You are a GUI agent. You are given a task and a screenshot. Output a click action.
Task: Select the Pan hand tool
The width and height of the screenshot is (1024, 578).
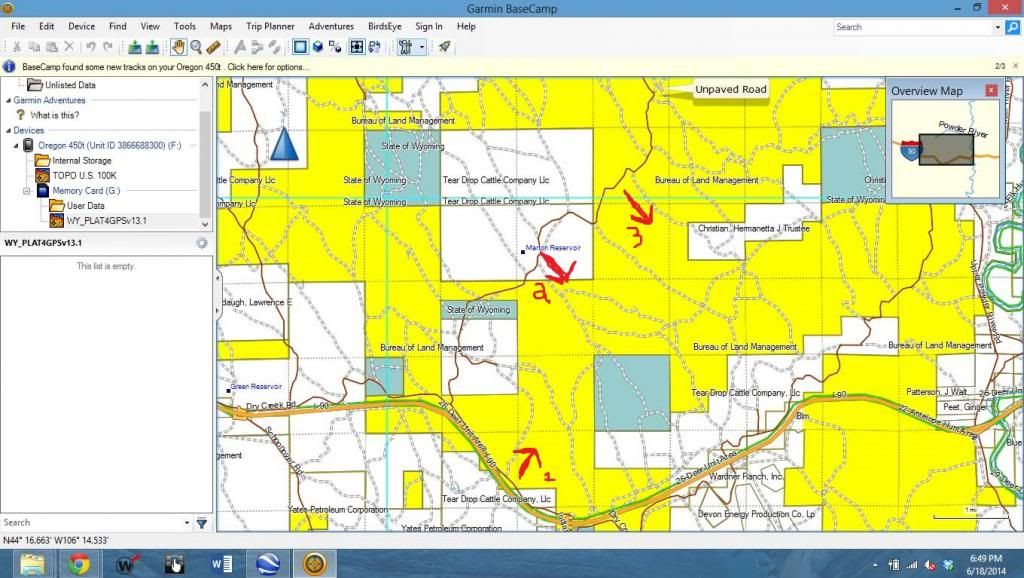click(x=178, y=47)
